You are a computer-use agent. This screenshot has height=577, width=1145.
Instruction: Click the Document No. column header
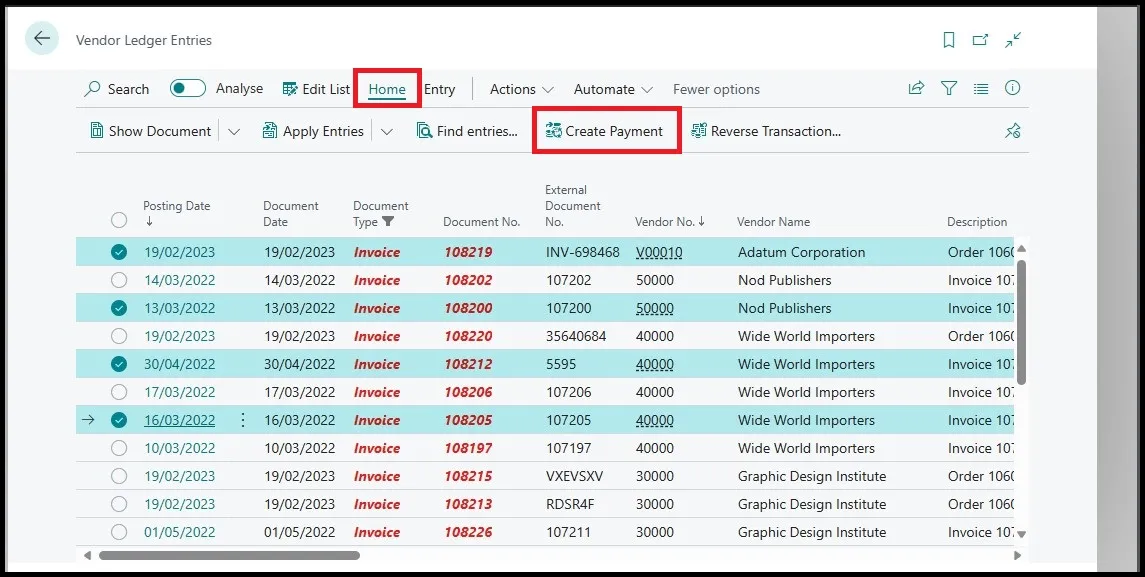pos(481,221)
